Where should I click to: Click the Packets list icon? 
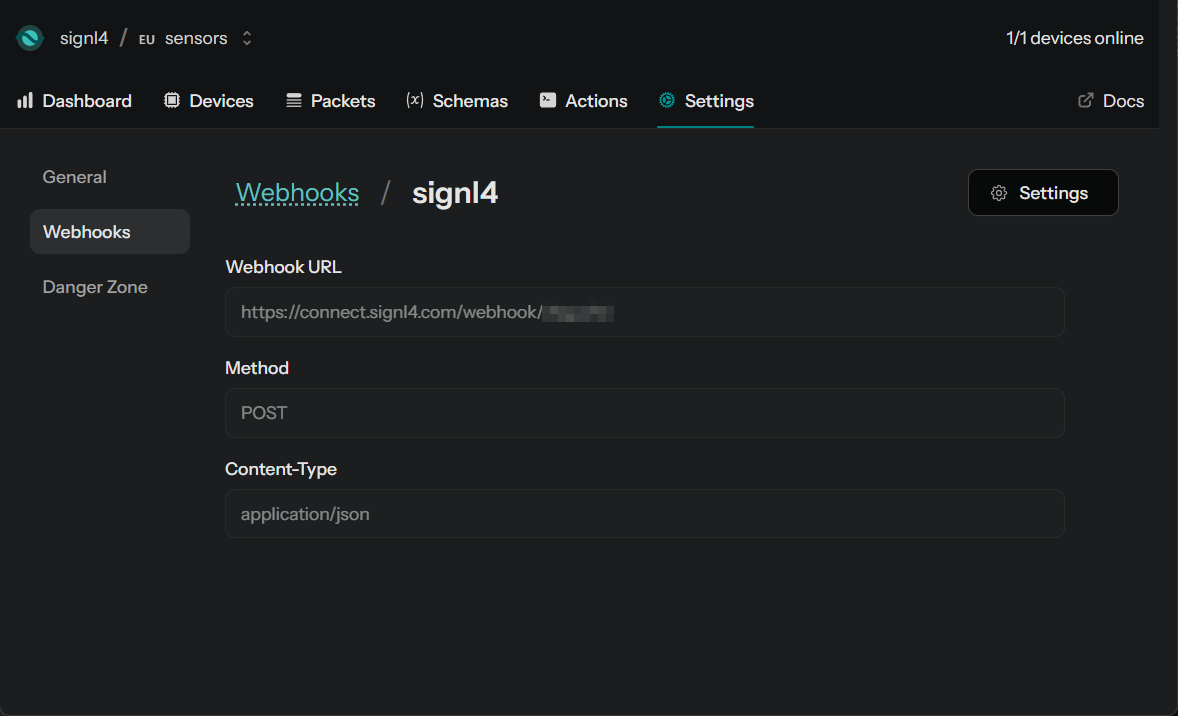click(293, 100)
